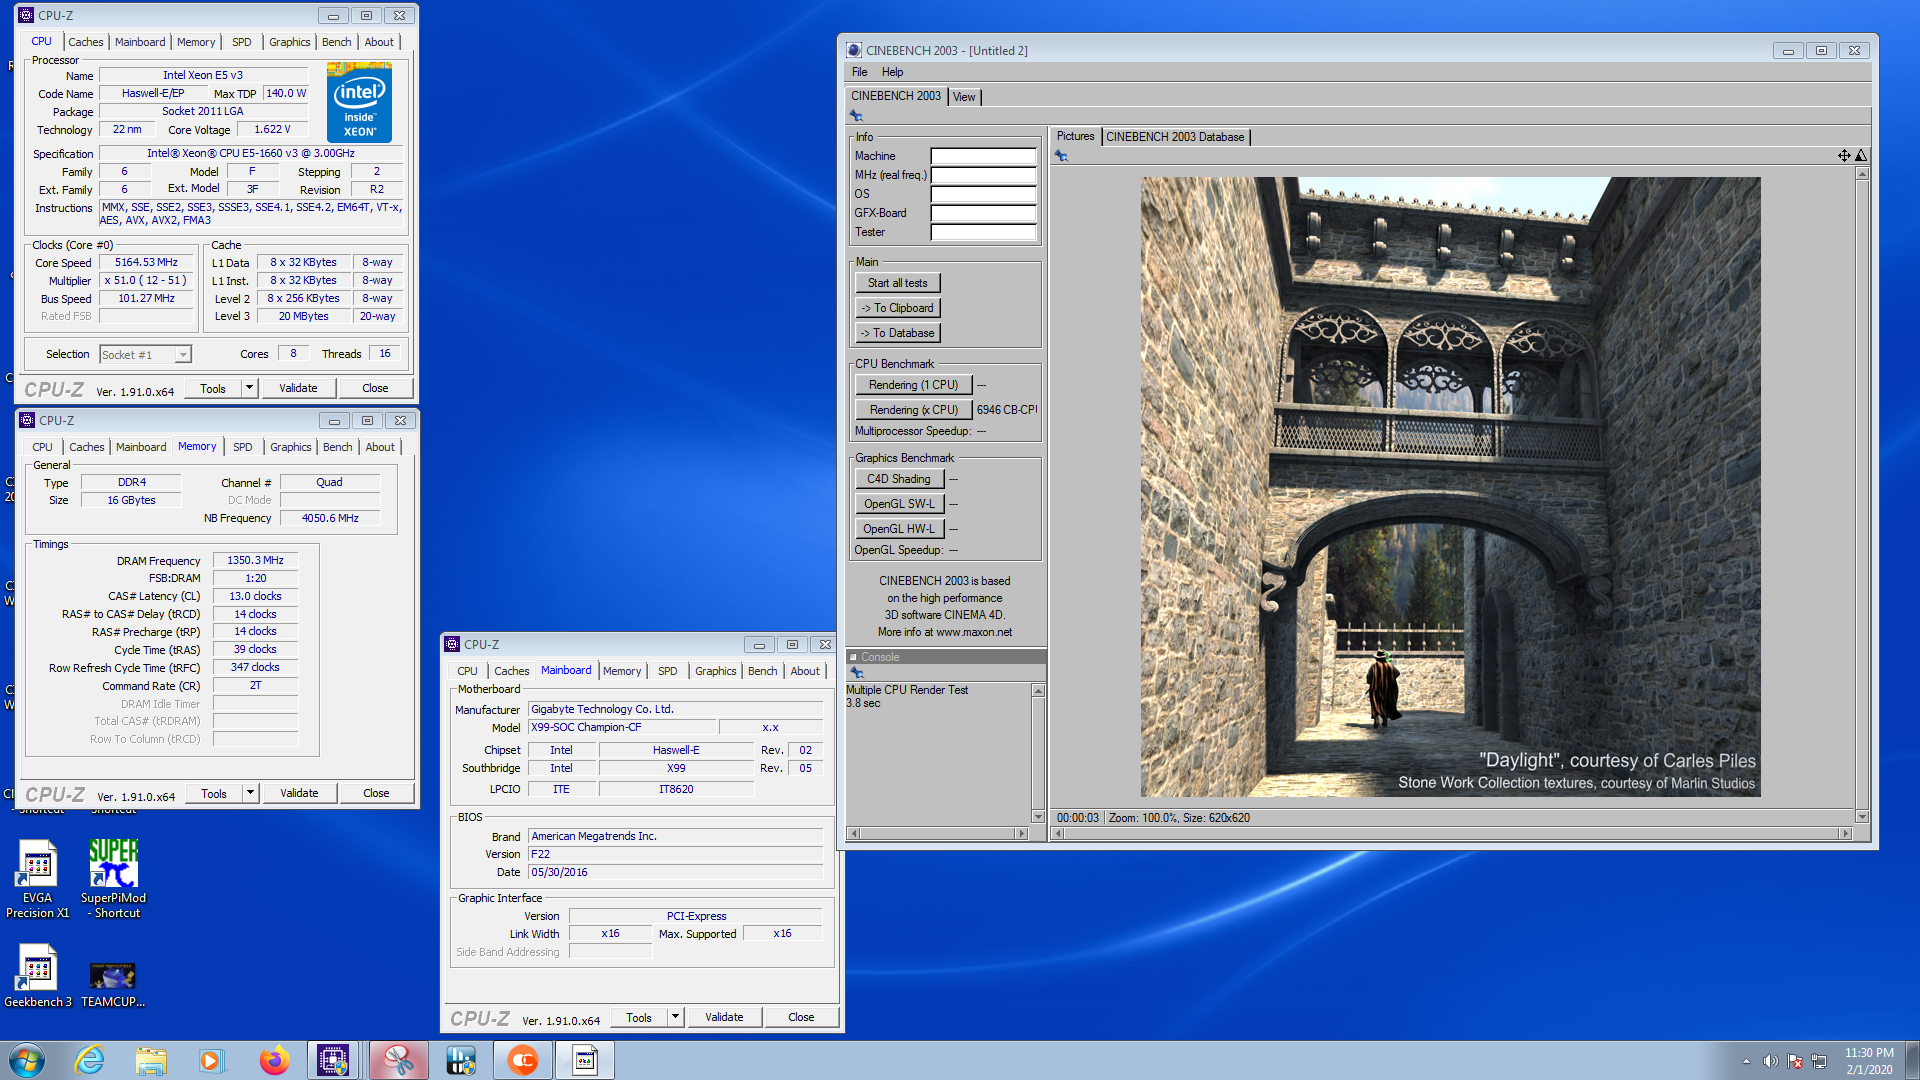Open the File menu in Cinebench

(x=859, y=72)
